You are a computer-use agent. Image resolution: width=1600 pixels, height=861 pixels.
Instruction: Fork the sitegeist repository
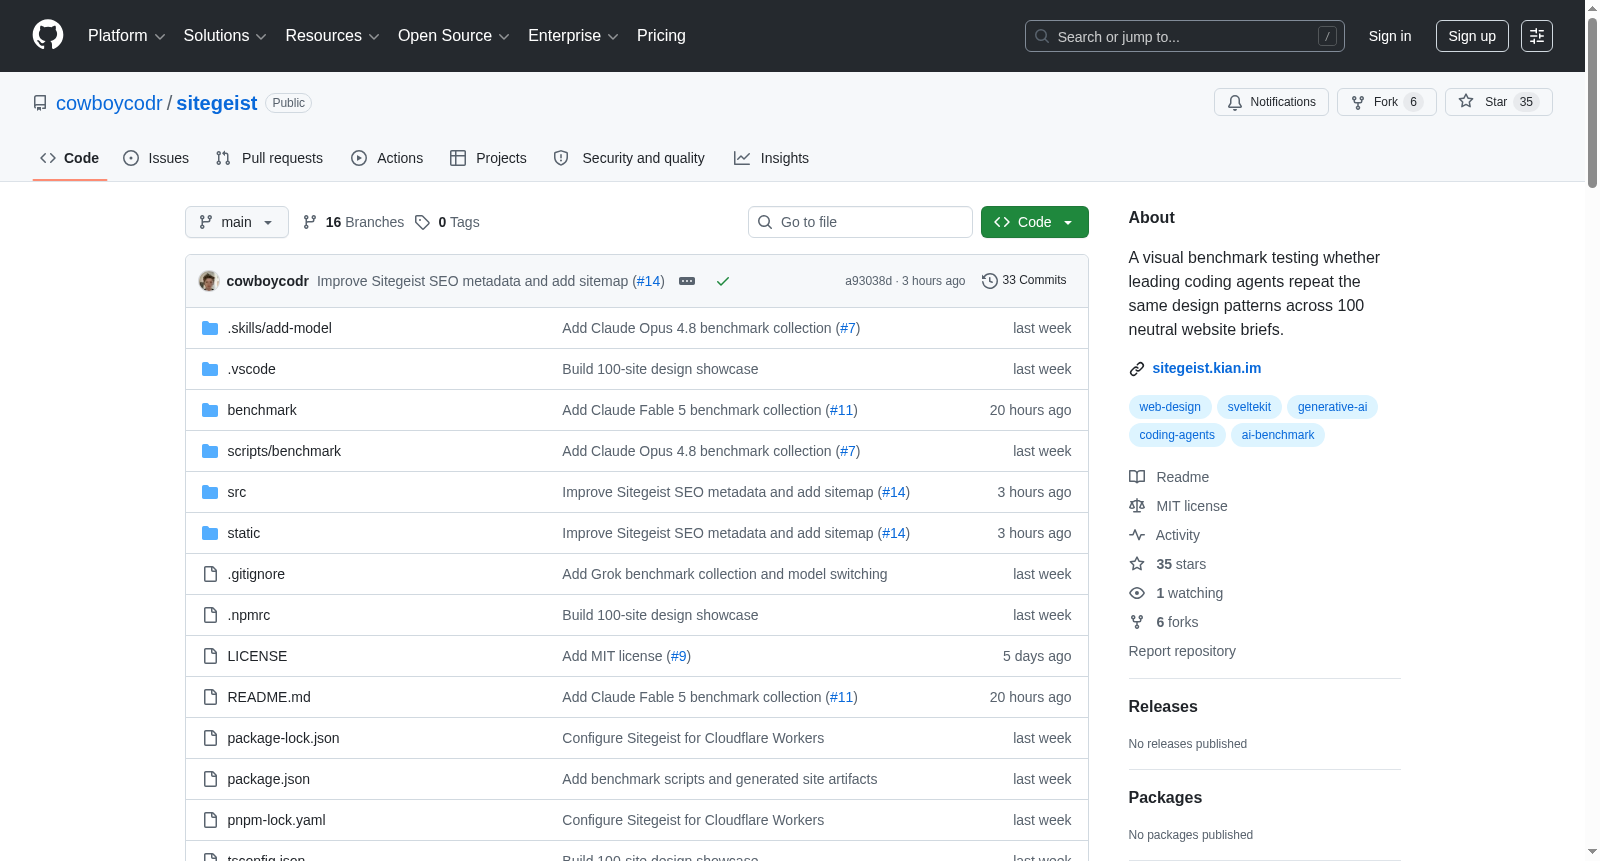[x=1386, y=102]
